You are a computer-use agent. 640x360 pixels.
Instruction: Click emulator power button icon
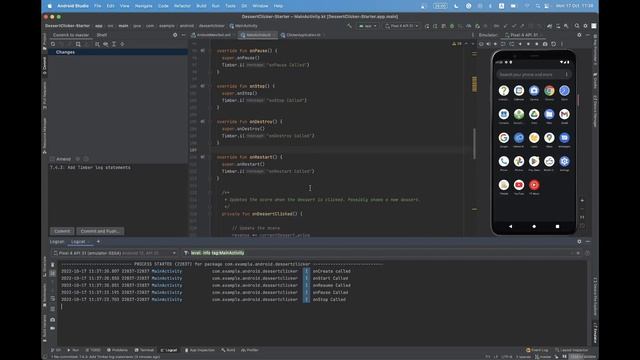pyautogui.click(x=481, y=44)
